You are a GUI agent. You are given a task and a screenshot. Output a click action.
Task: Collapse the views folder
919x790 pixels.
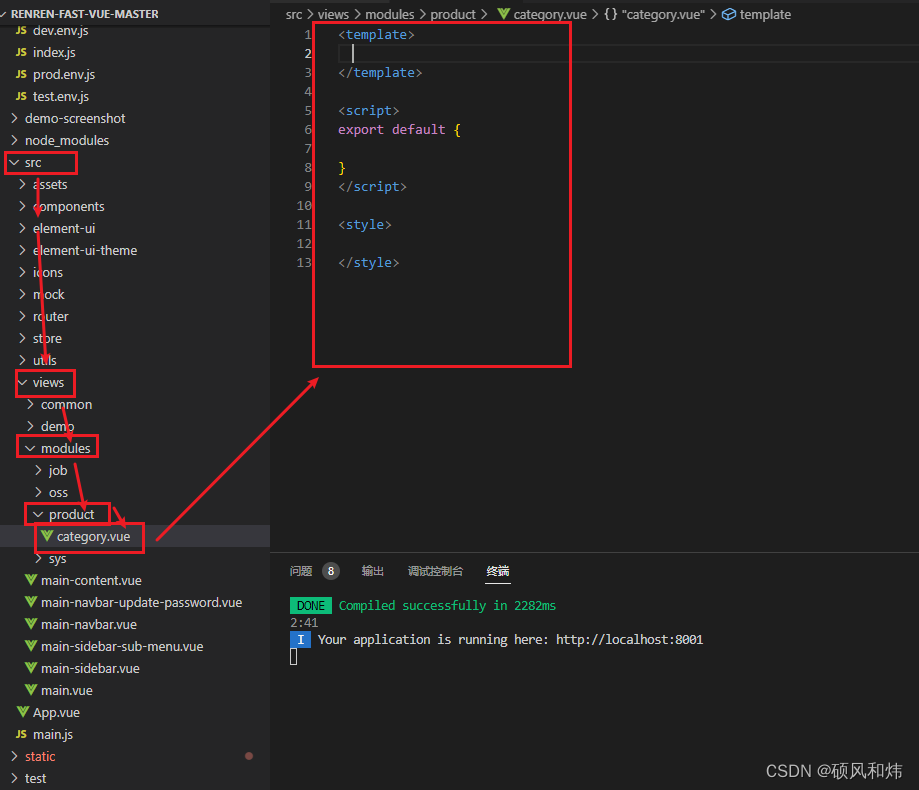pos(23,383)
